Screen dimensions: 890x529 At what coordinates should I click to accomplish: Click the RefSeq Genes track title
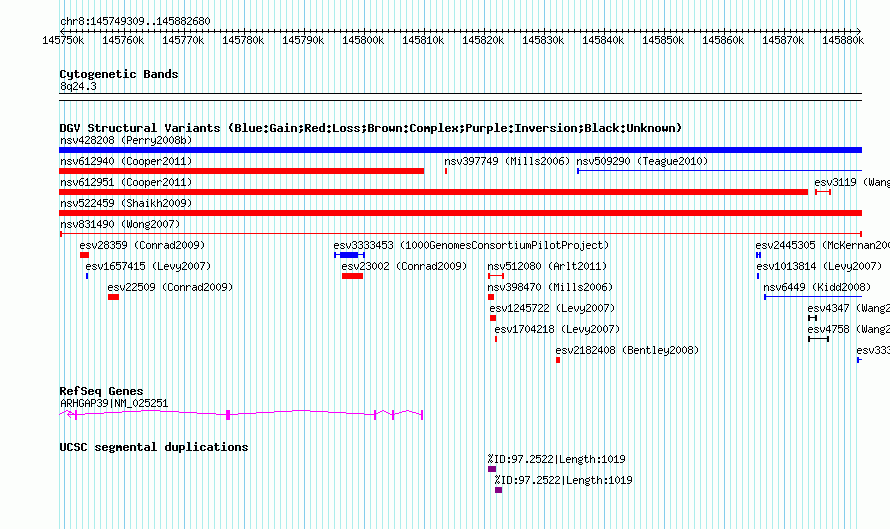pos(101,391)
